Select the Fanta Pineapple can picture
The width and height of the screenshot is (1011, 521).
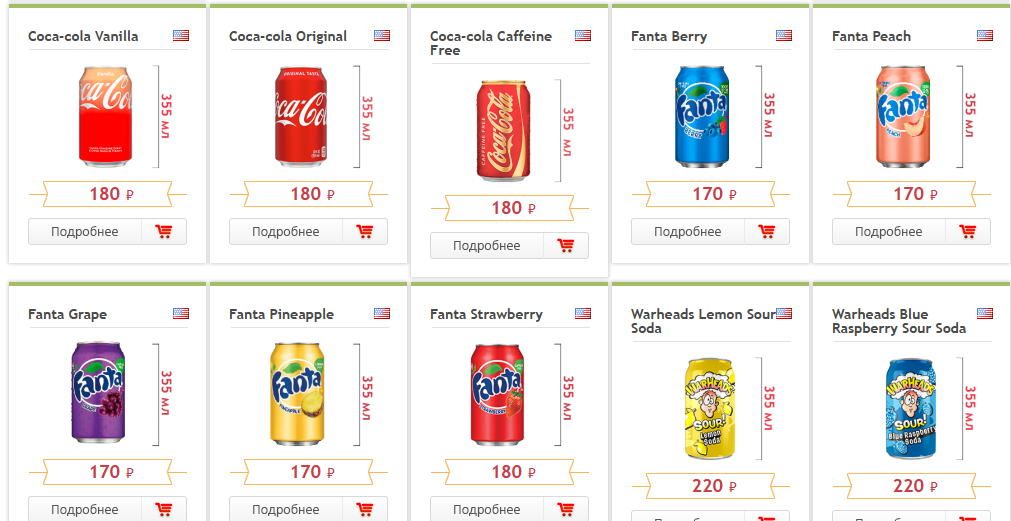coord(297,393)
